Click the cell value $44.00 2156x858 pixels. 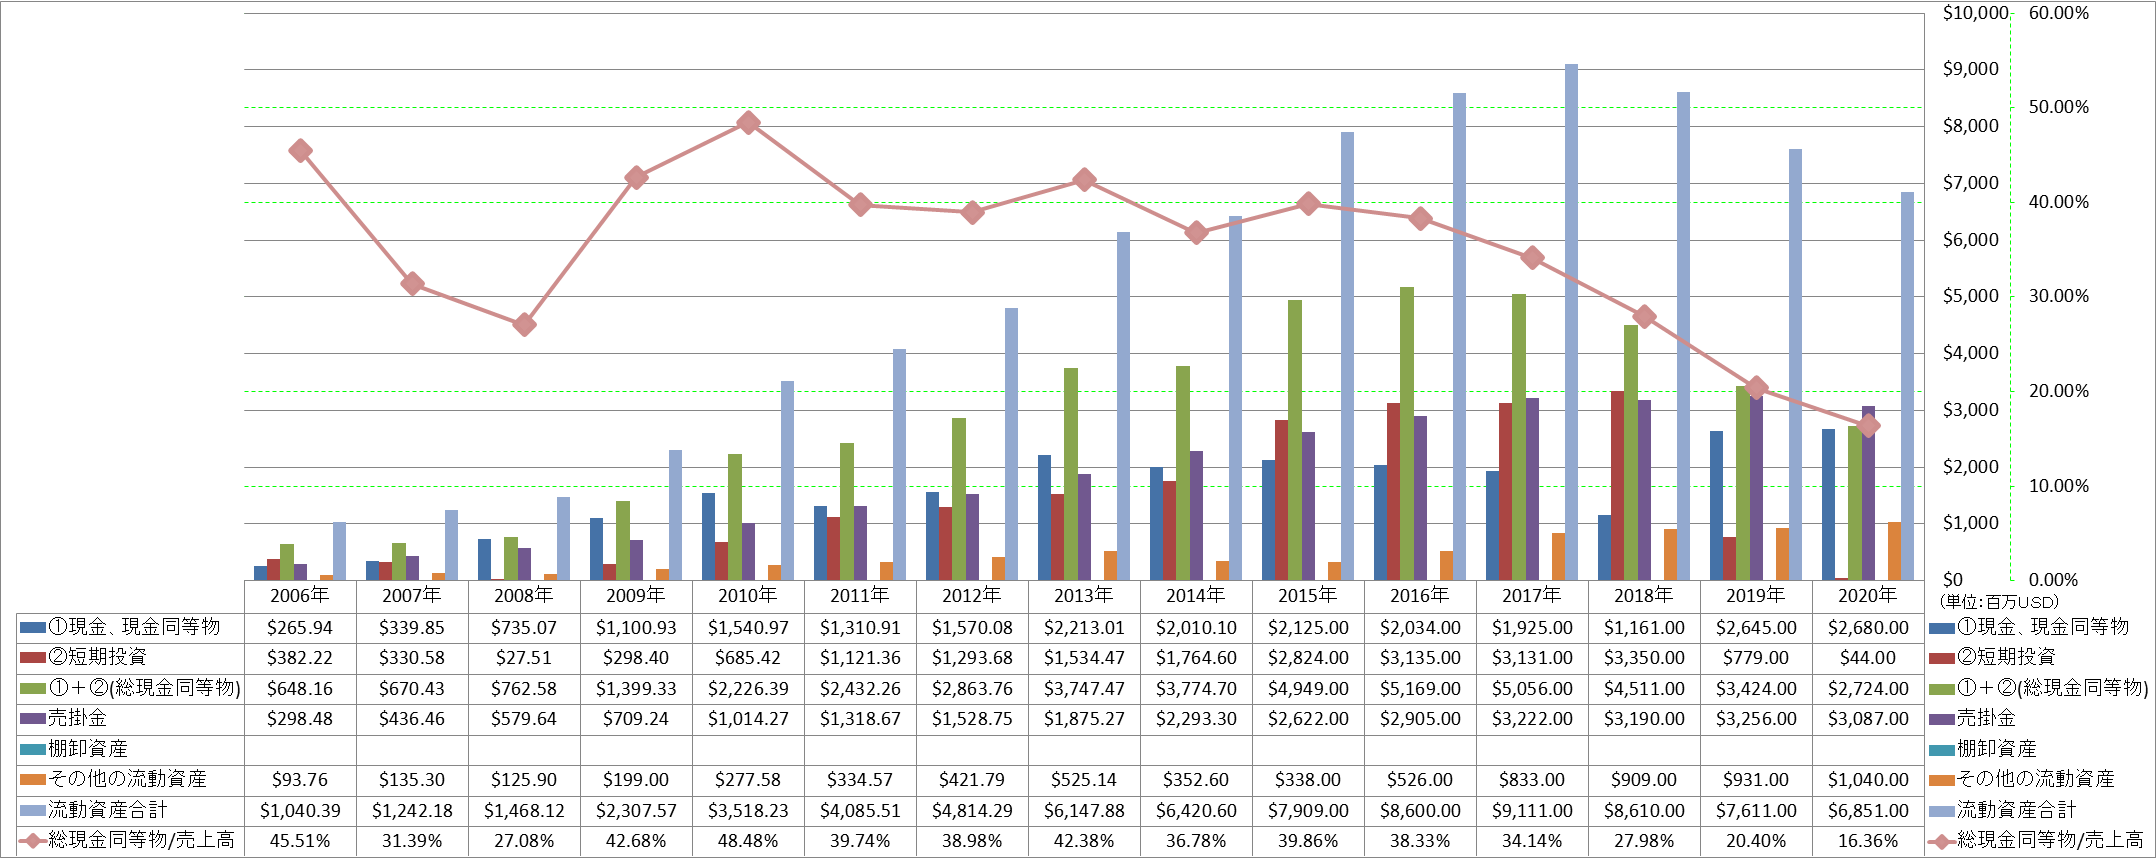(x=1868, y=658)
